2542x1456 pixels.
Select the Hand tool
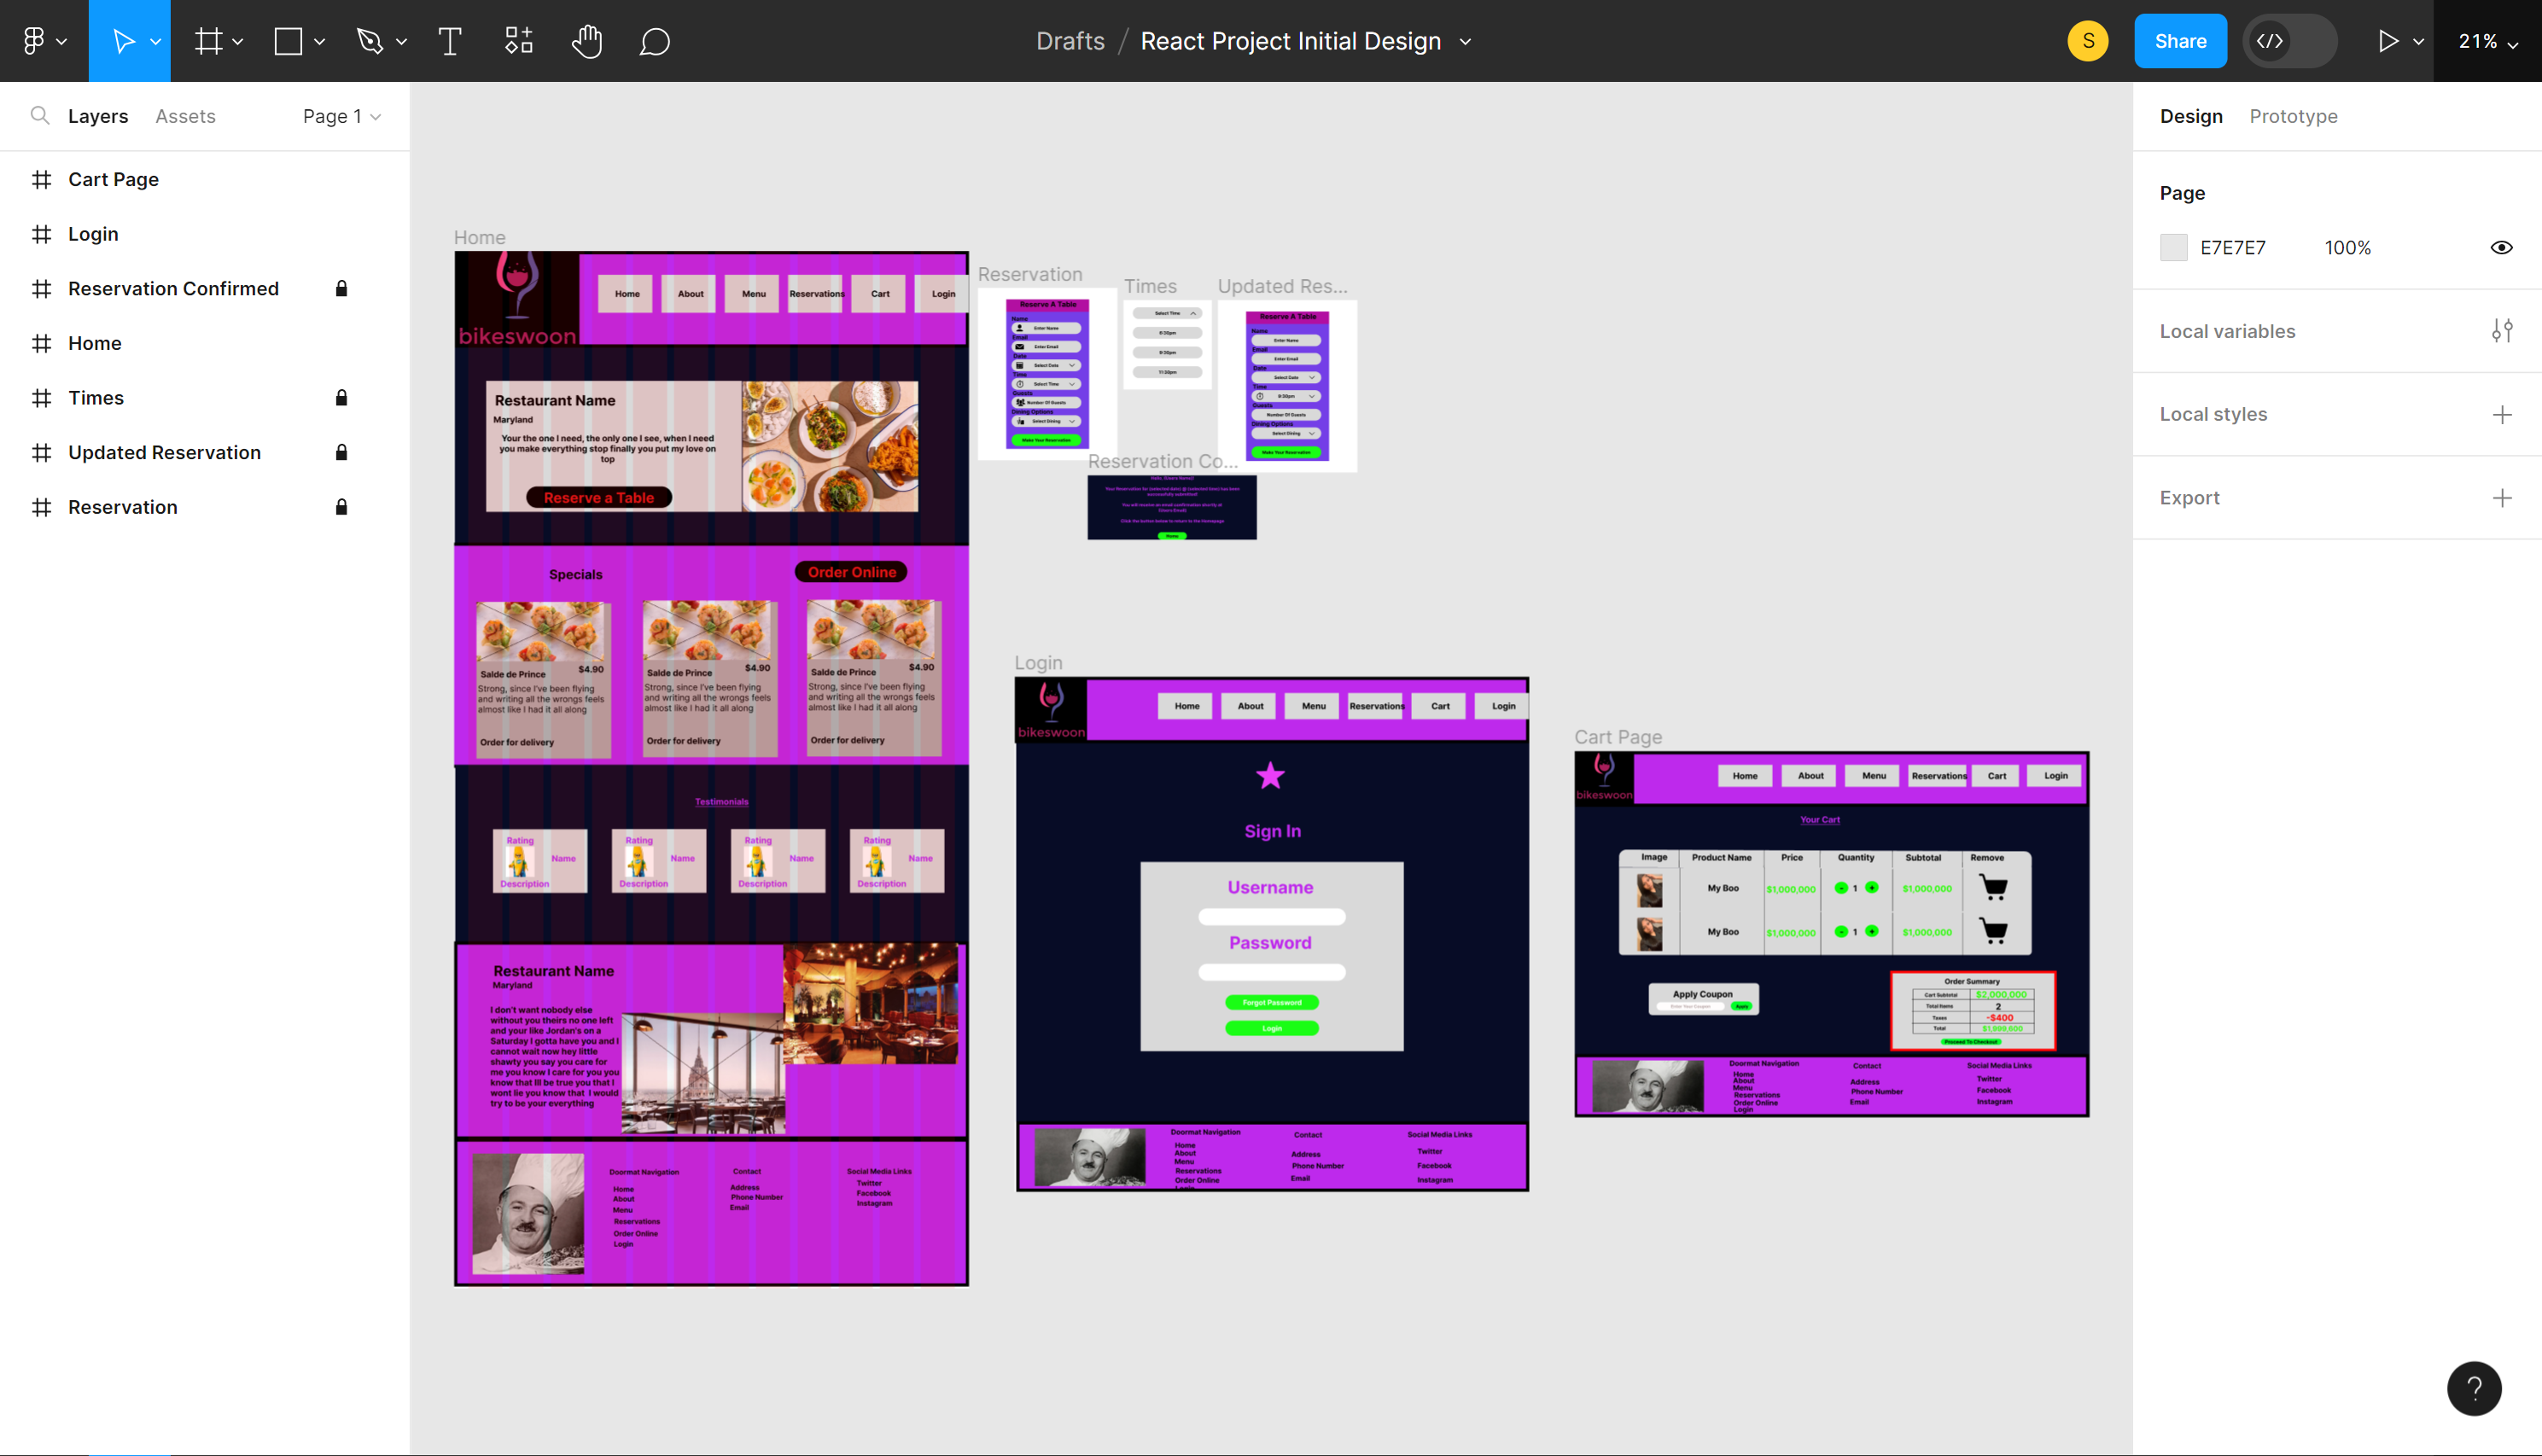pos(587,41)
